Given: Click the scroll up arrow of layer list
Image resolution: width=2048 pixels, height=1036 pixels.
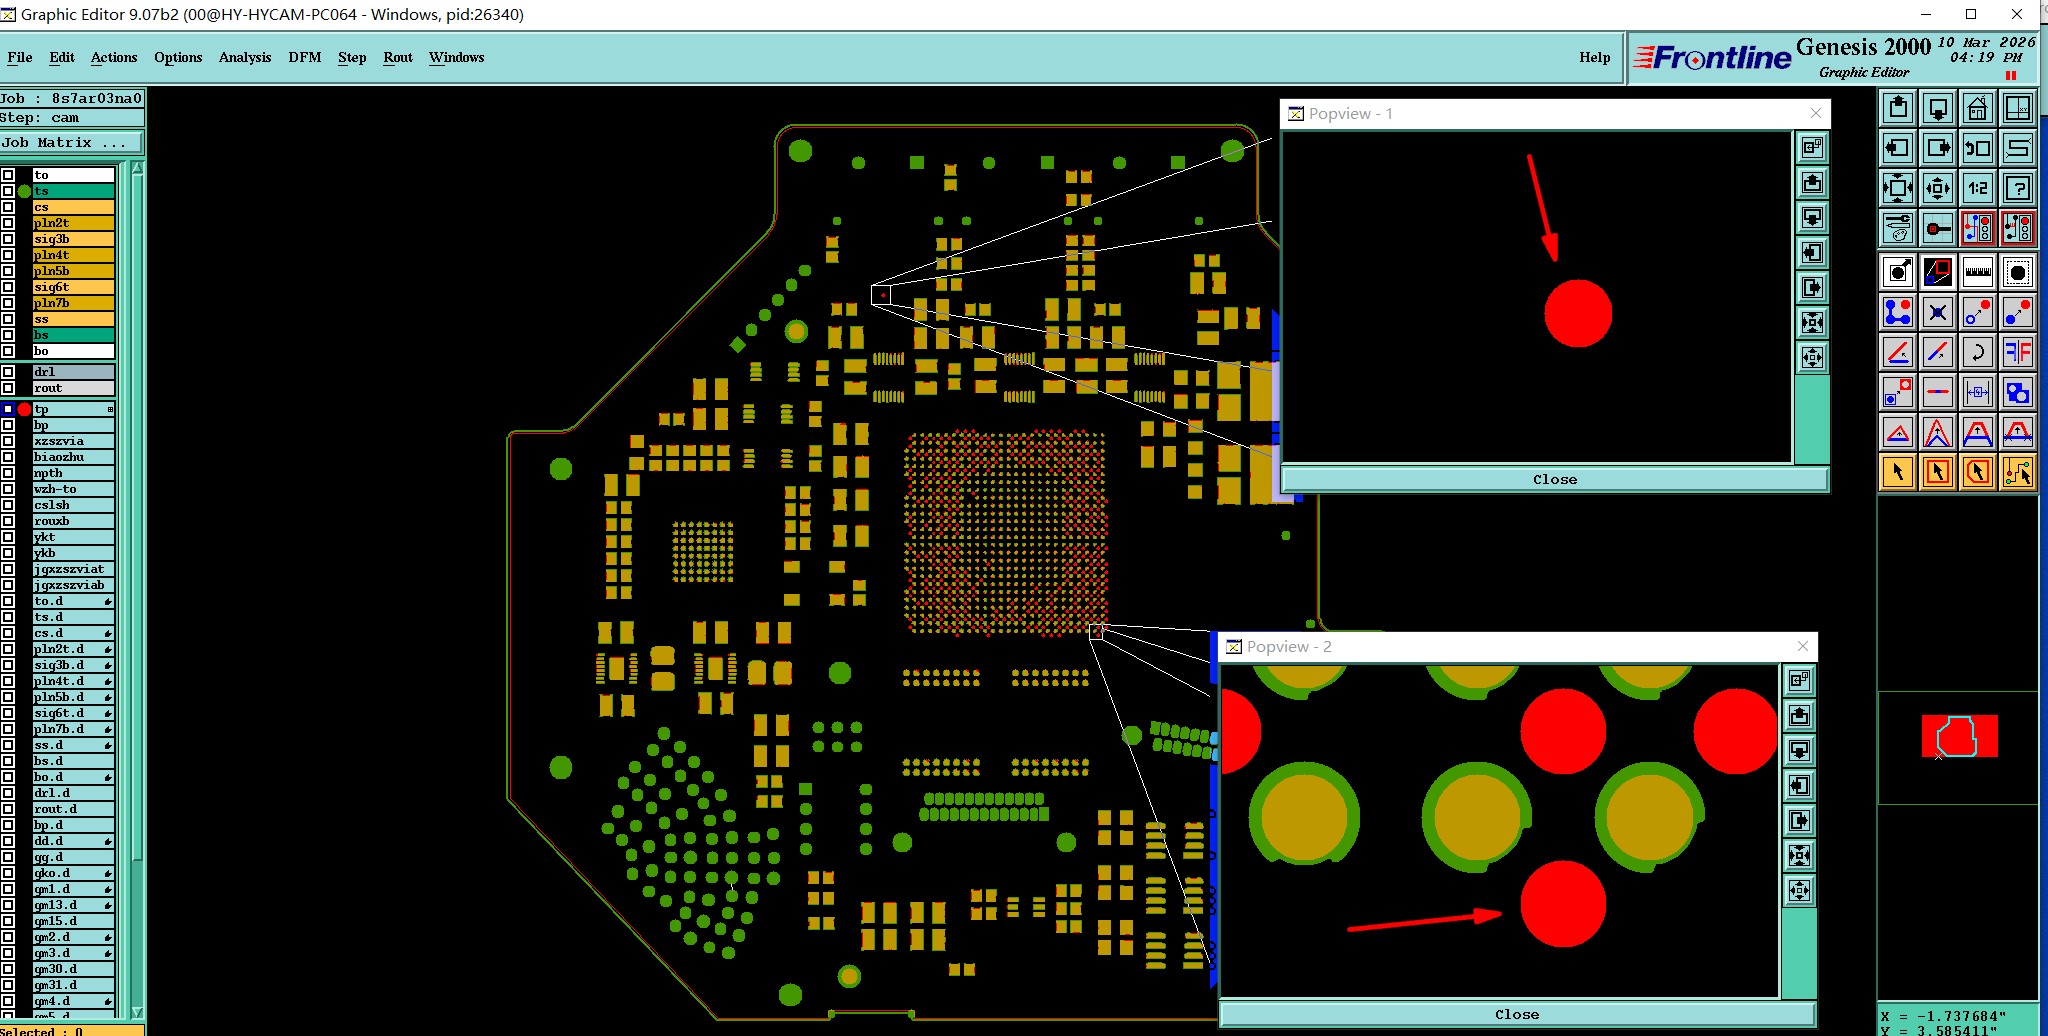Looking at the screenshot, I should click(x=137, y=169).
